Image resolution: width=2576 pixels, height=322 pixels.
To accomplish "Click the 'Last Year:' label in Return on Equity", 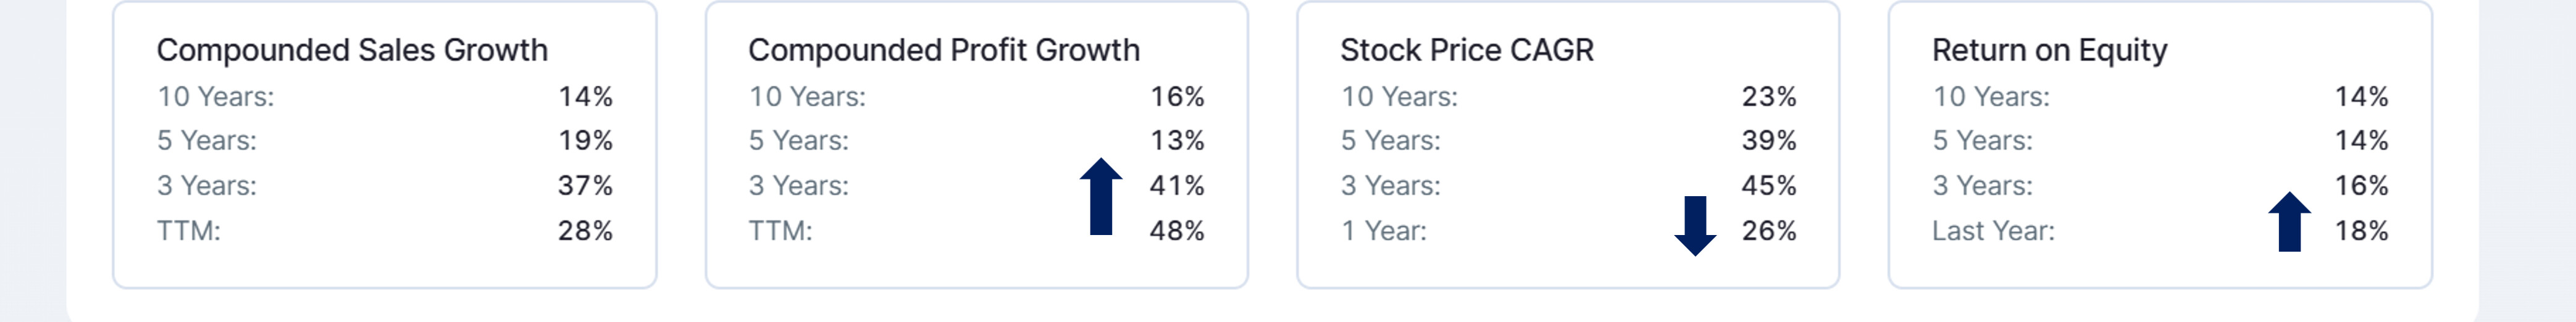I will point(1993,231).
